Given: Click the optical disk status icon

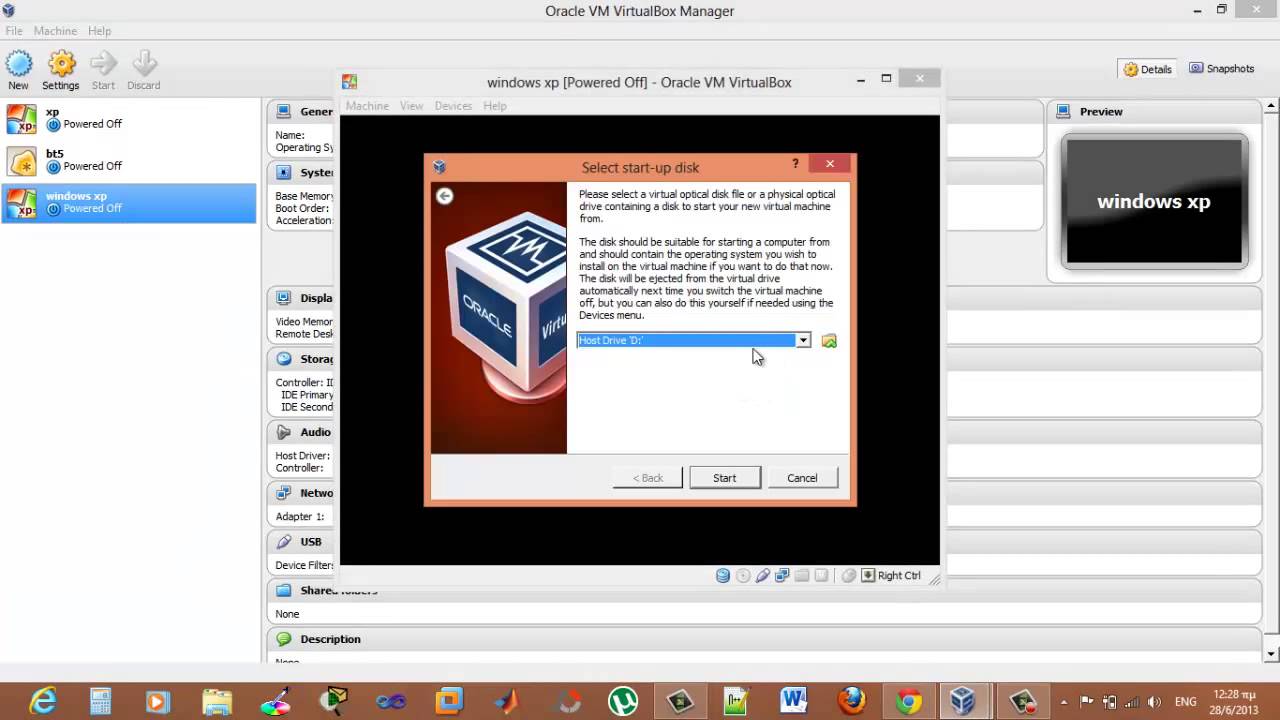Looking at the screenshot, I should click(743, 576).
